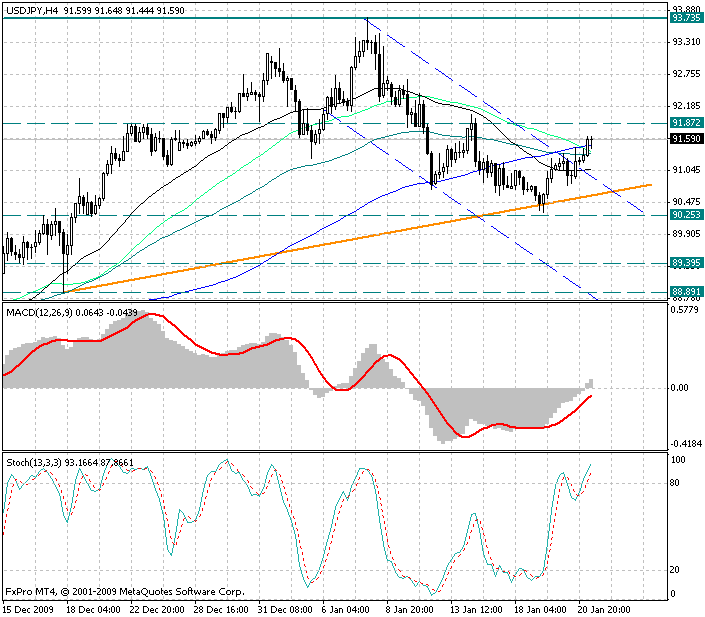Click the 91.872 price level label

point(686,123)
